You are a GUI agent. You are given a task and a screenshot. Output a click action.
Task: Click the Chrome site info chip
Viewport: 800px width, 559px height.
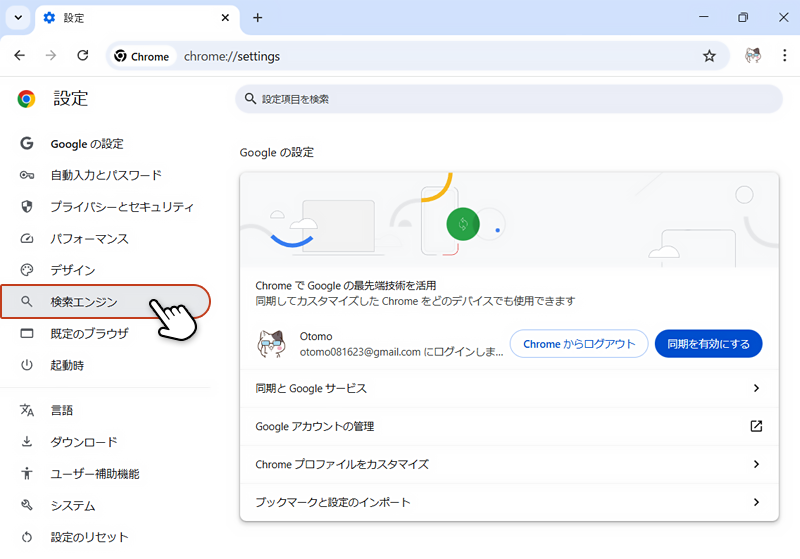click(x=142, y=56)
